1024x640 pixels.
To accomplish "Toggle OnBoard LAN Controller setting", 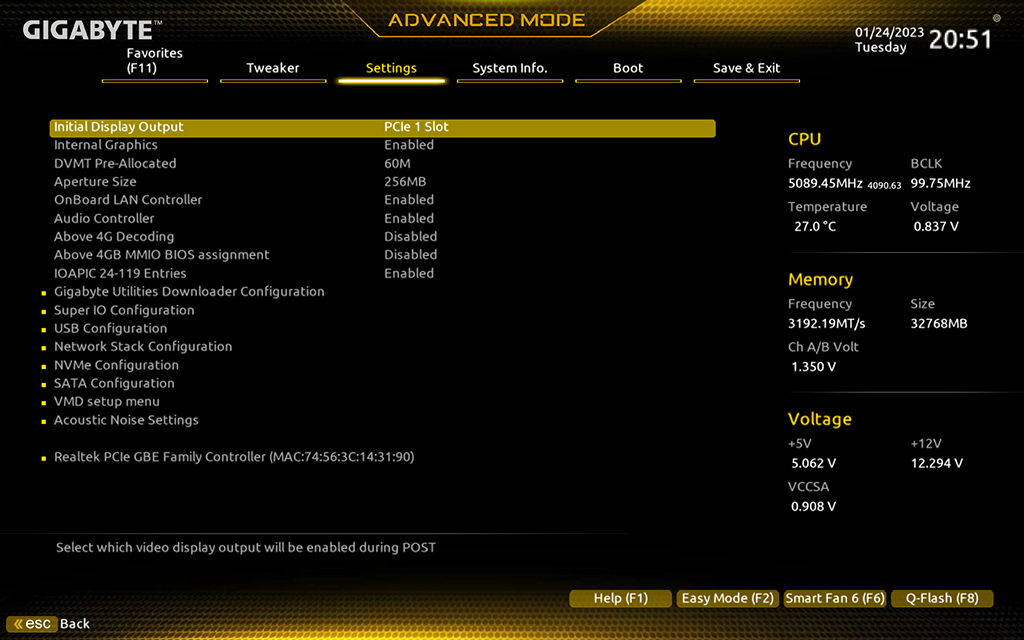I will [409, 200].
